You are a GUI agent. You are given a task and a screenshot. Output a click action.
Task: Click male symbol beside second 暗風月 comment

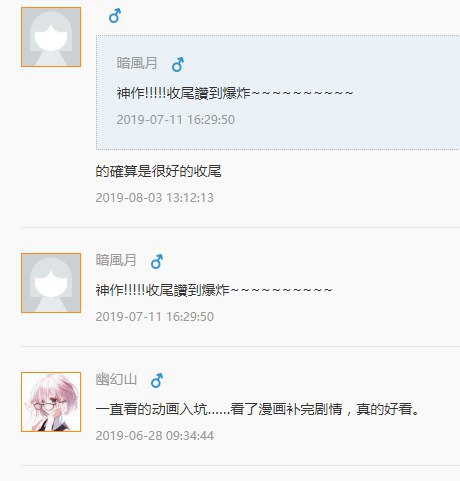[x=157, y=261]
